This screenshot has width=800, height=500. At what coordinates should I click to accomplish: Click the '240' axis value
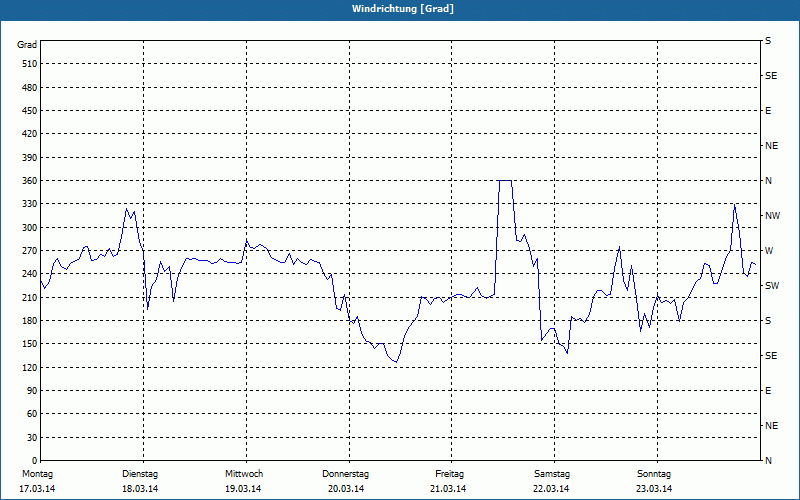click(x=30, y=274)
